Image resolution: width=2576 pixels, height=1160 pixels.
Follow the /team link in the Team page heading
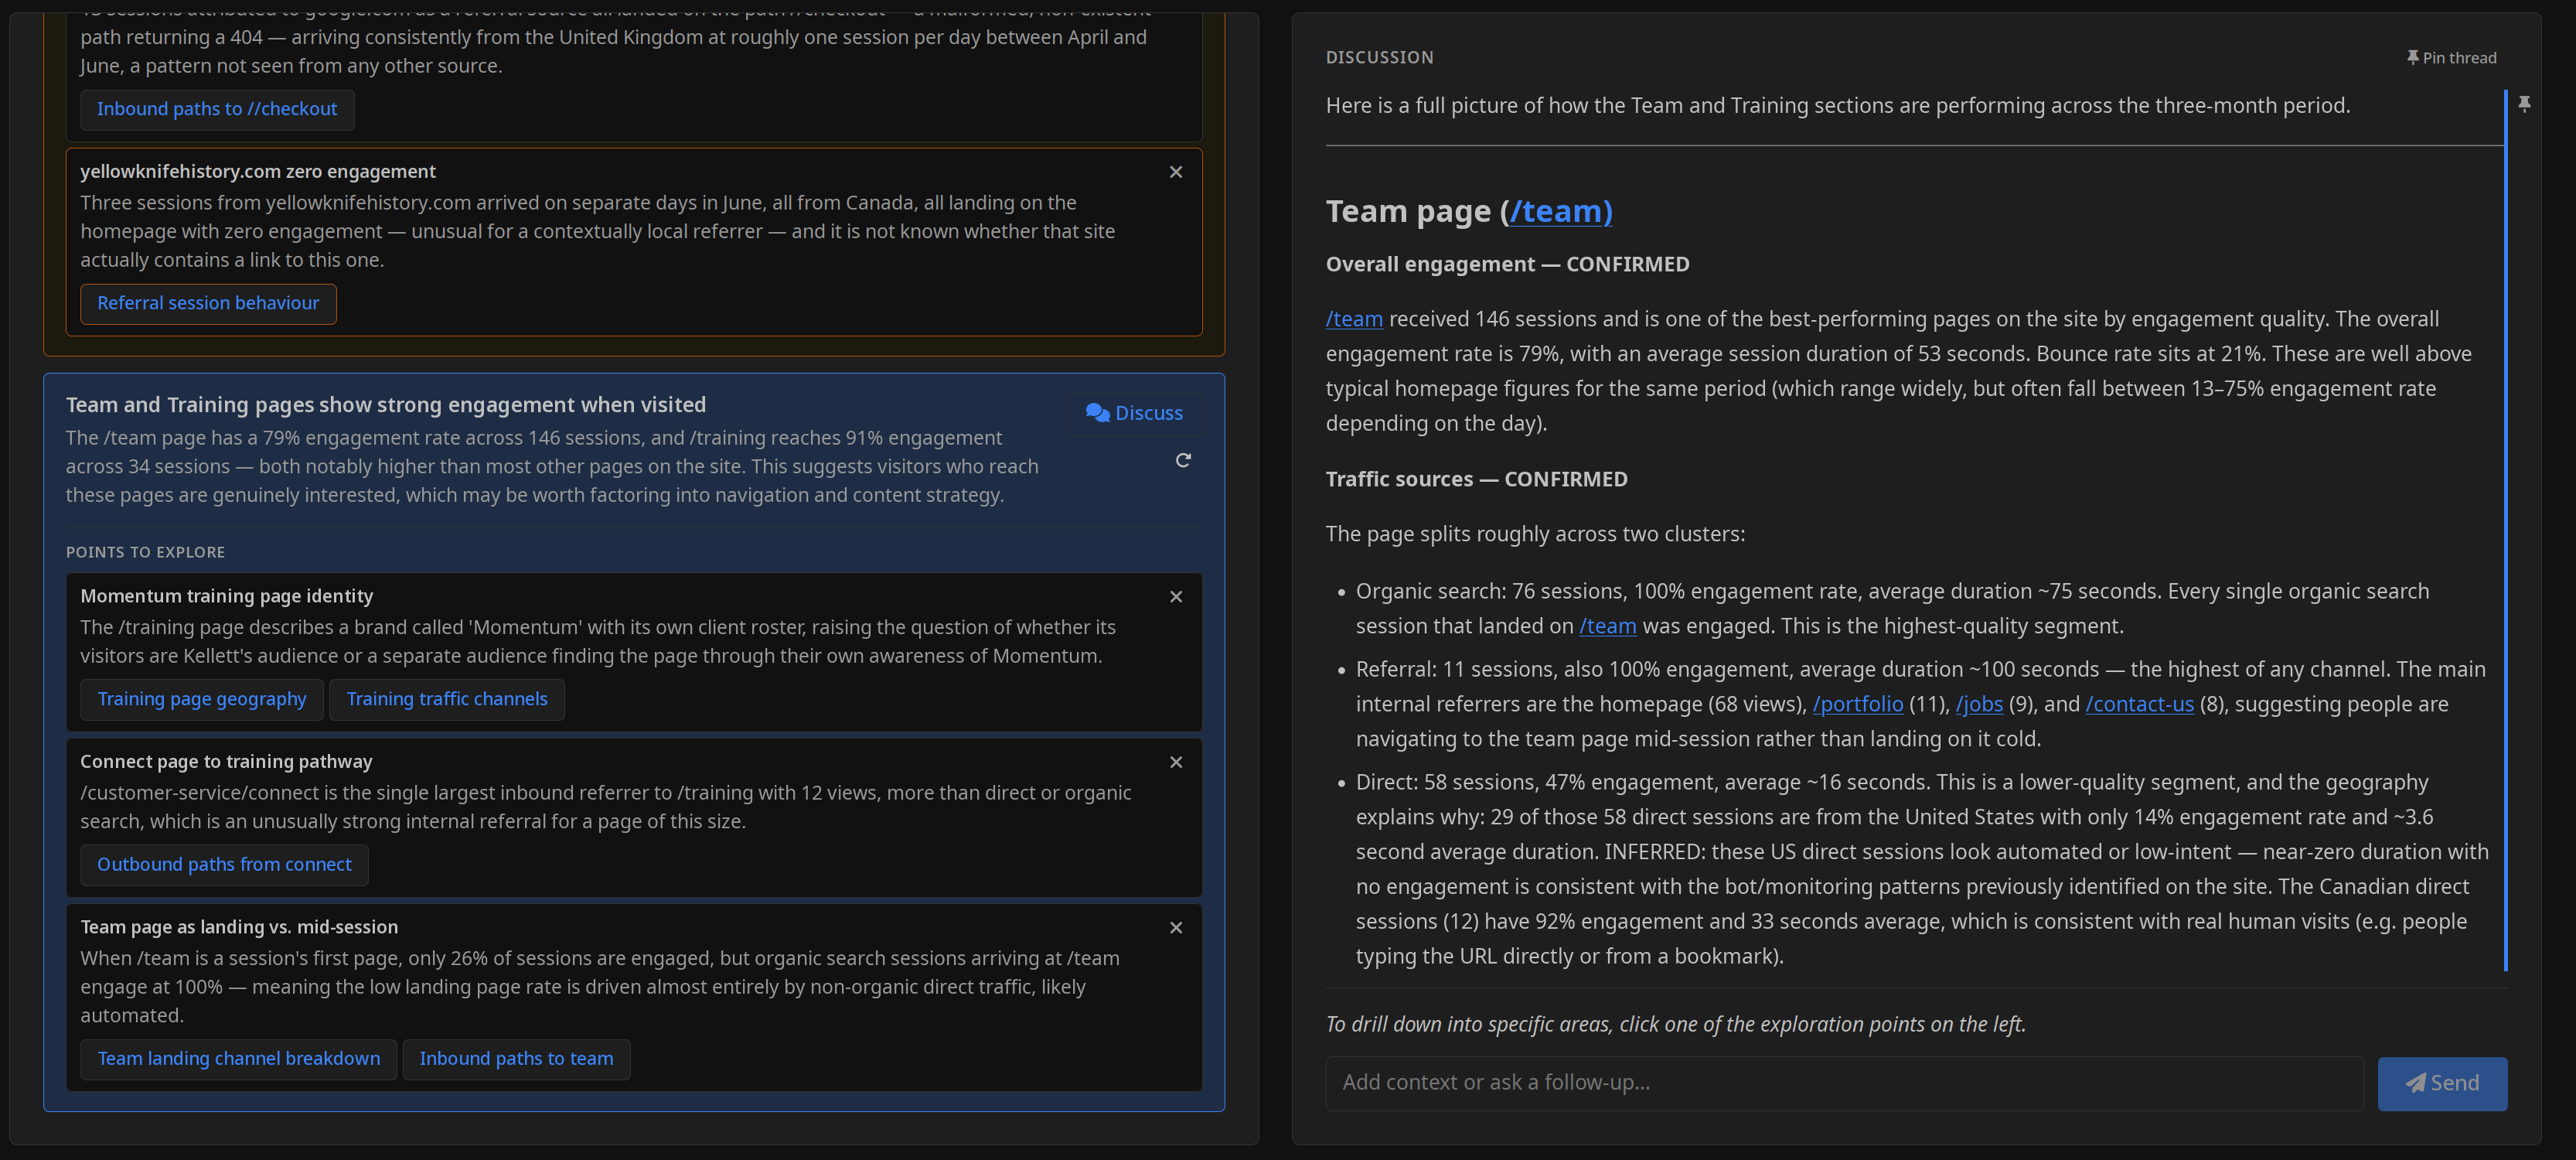coord(1560,211)
